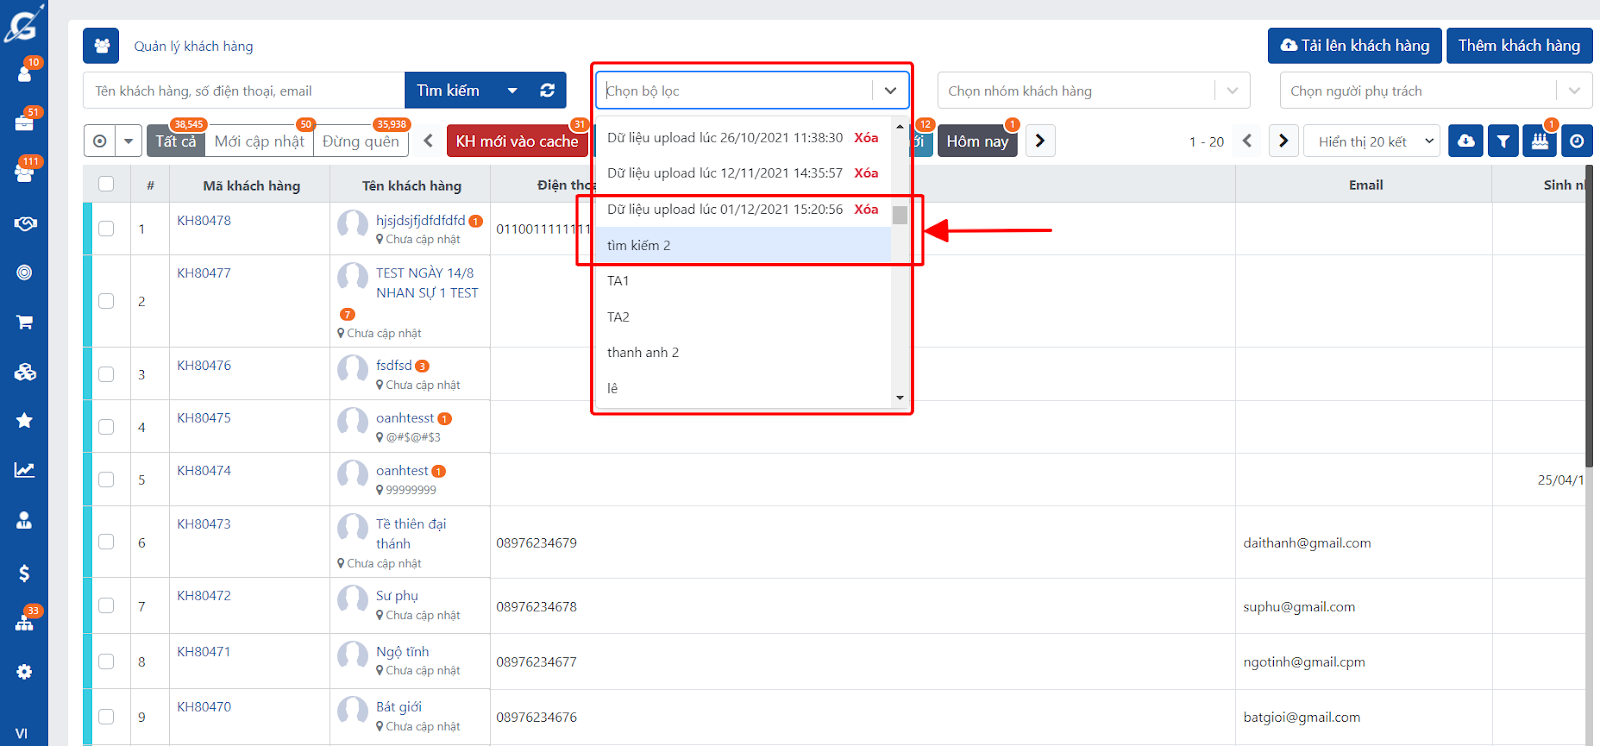Open the line chart sidebar icon
The height and width of the screenshot is (746, 1600).
(x=24, y=470)
